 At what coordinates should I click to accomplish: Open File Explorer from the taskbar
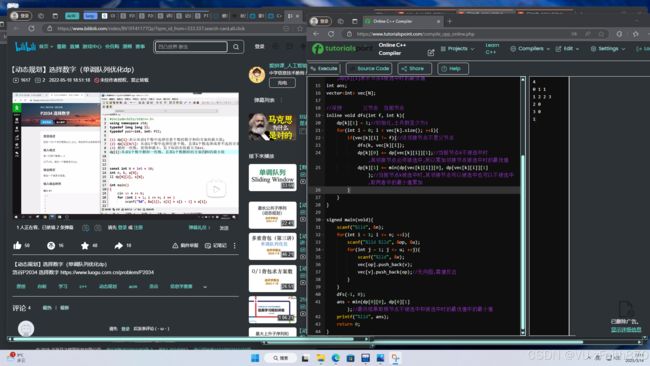pyautogui.click(x=320, y=358)
